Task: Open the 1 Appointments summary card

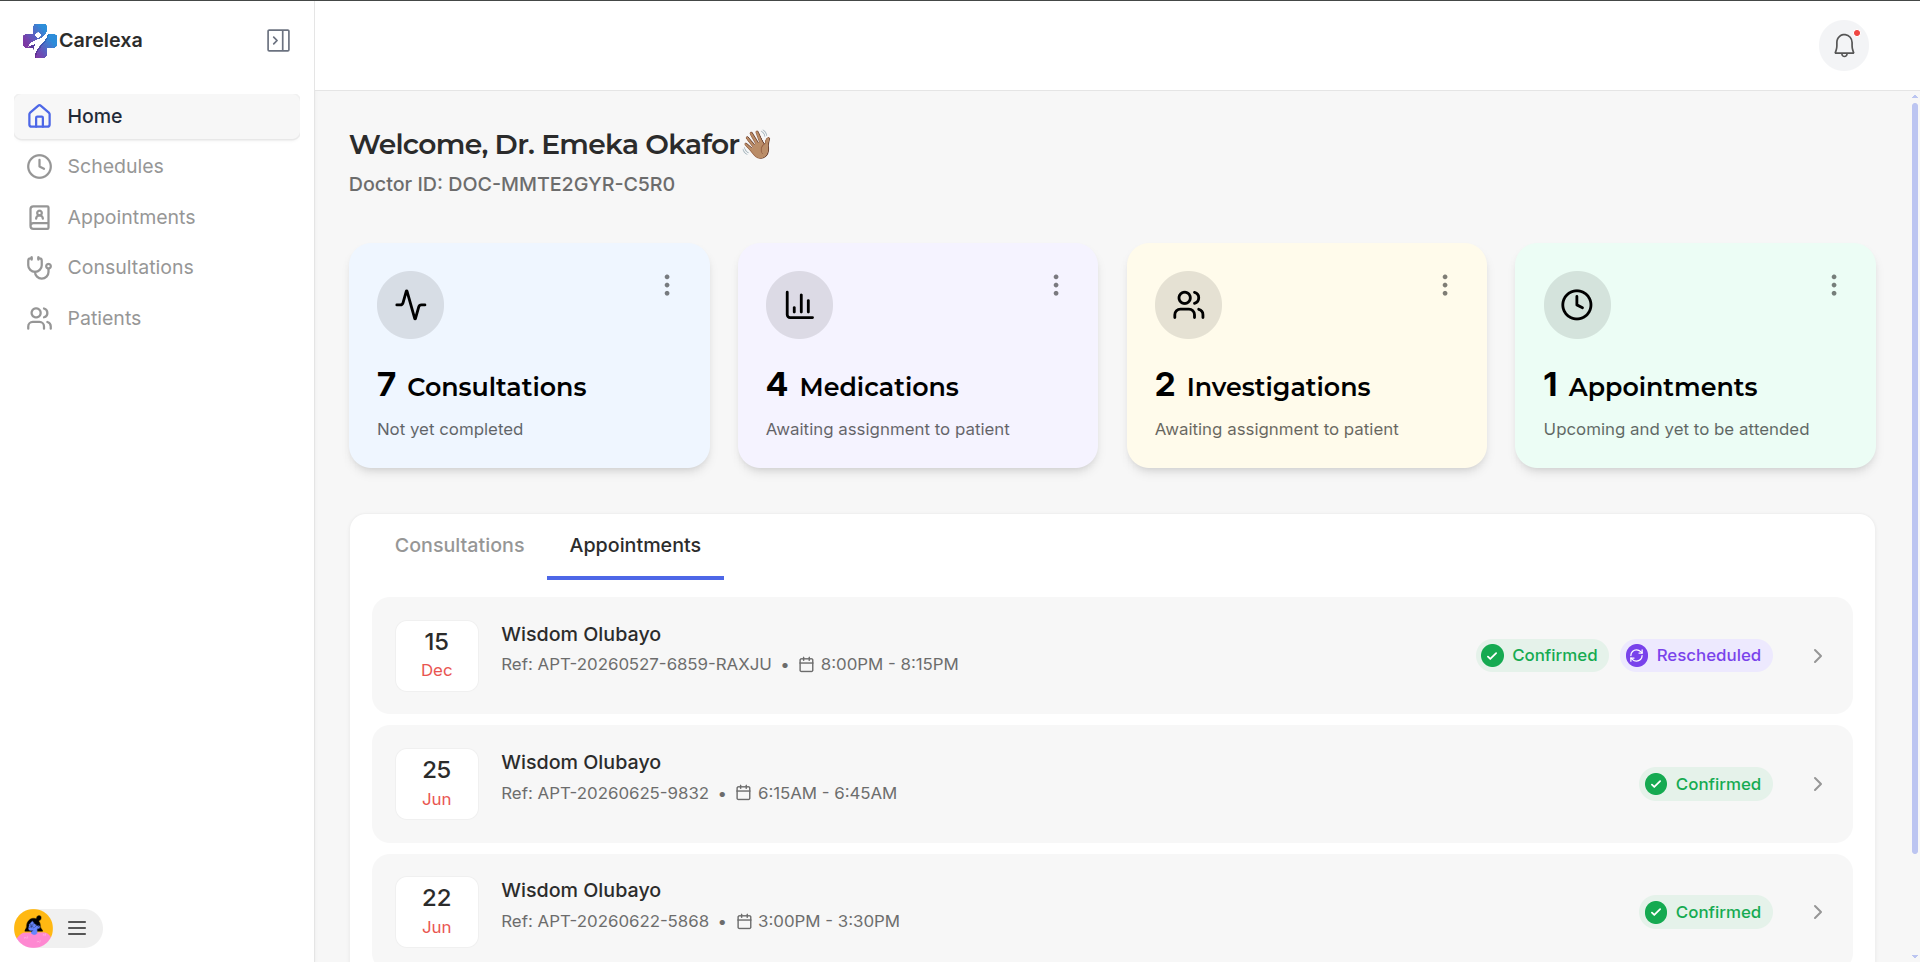Action: click(x=1695, y=356)
